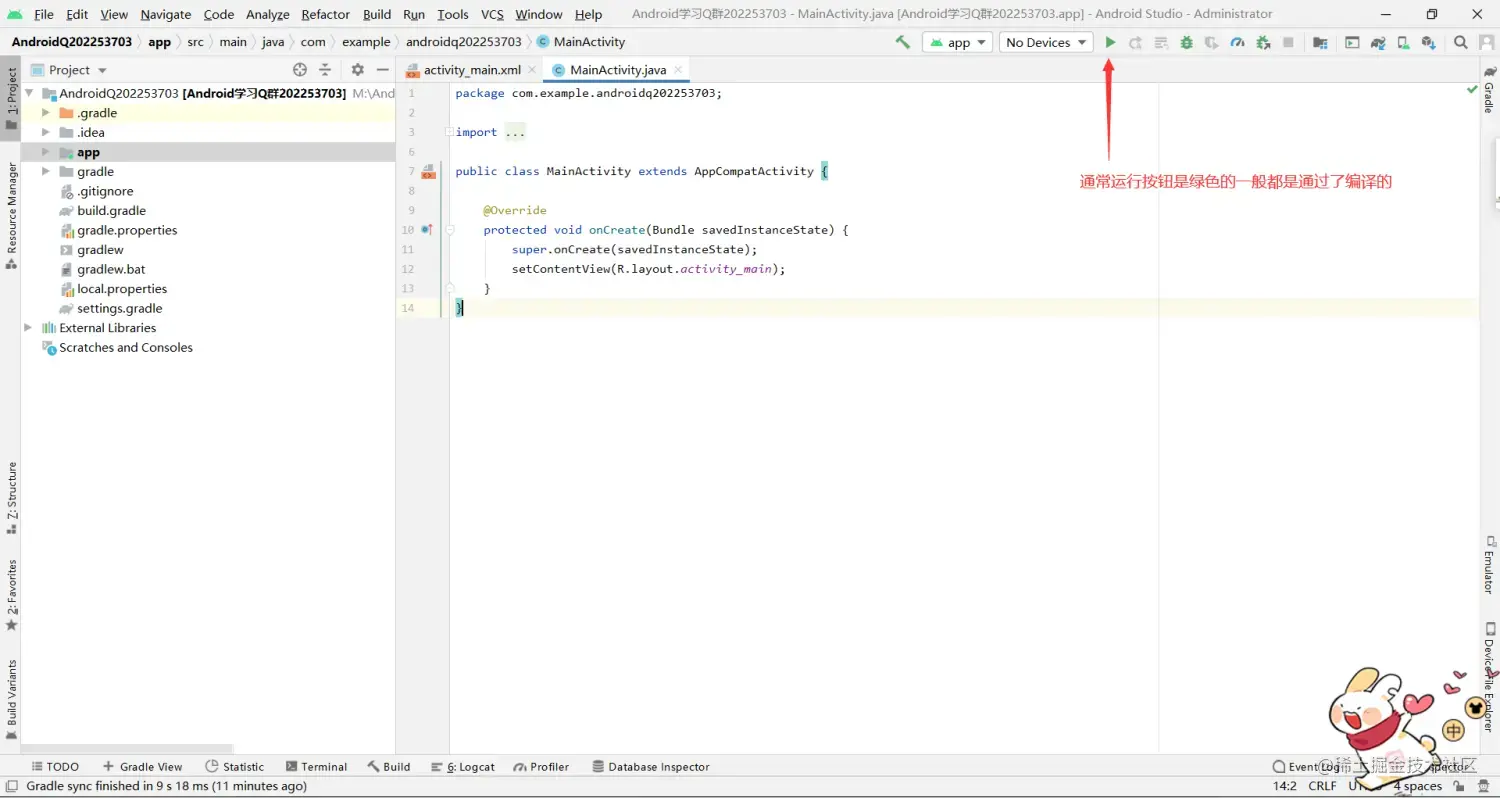
Task: Open the AVD Manager icon
Action: 1403,42
